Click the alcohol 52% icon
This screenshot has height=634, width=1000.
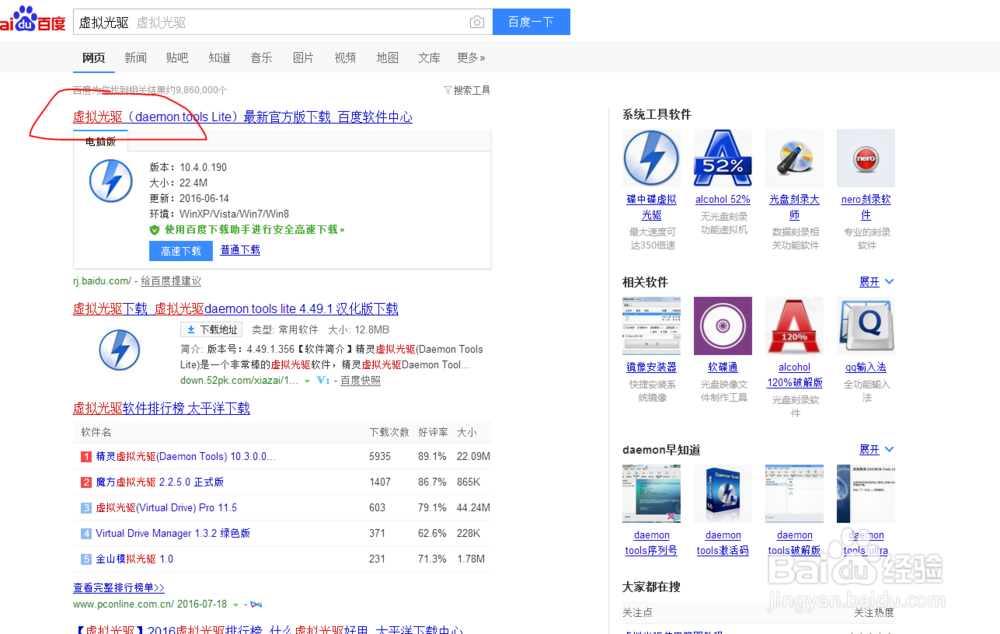(723, 158)
